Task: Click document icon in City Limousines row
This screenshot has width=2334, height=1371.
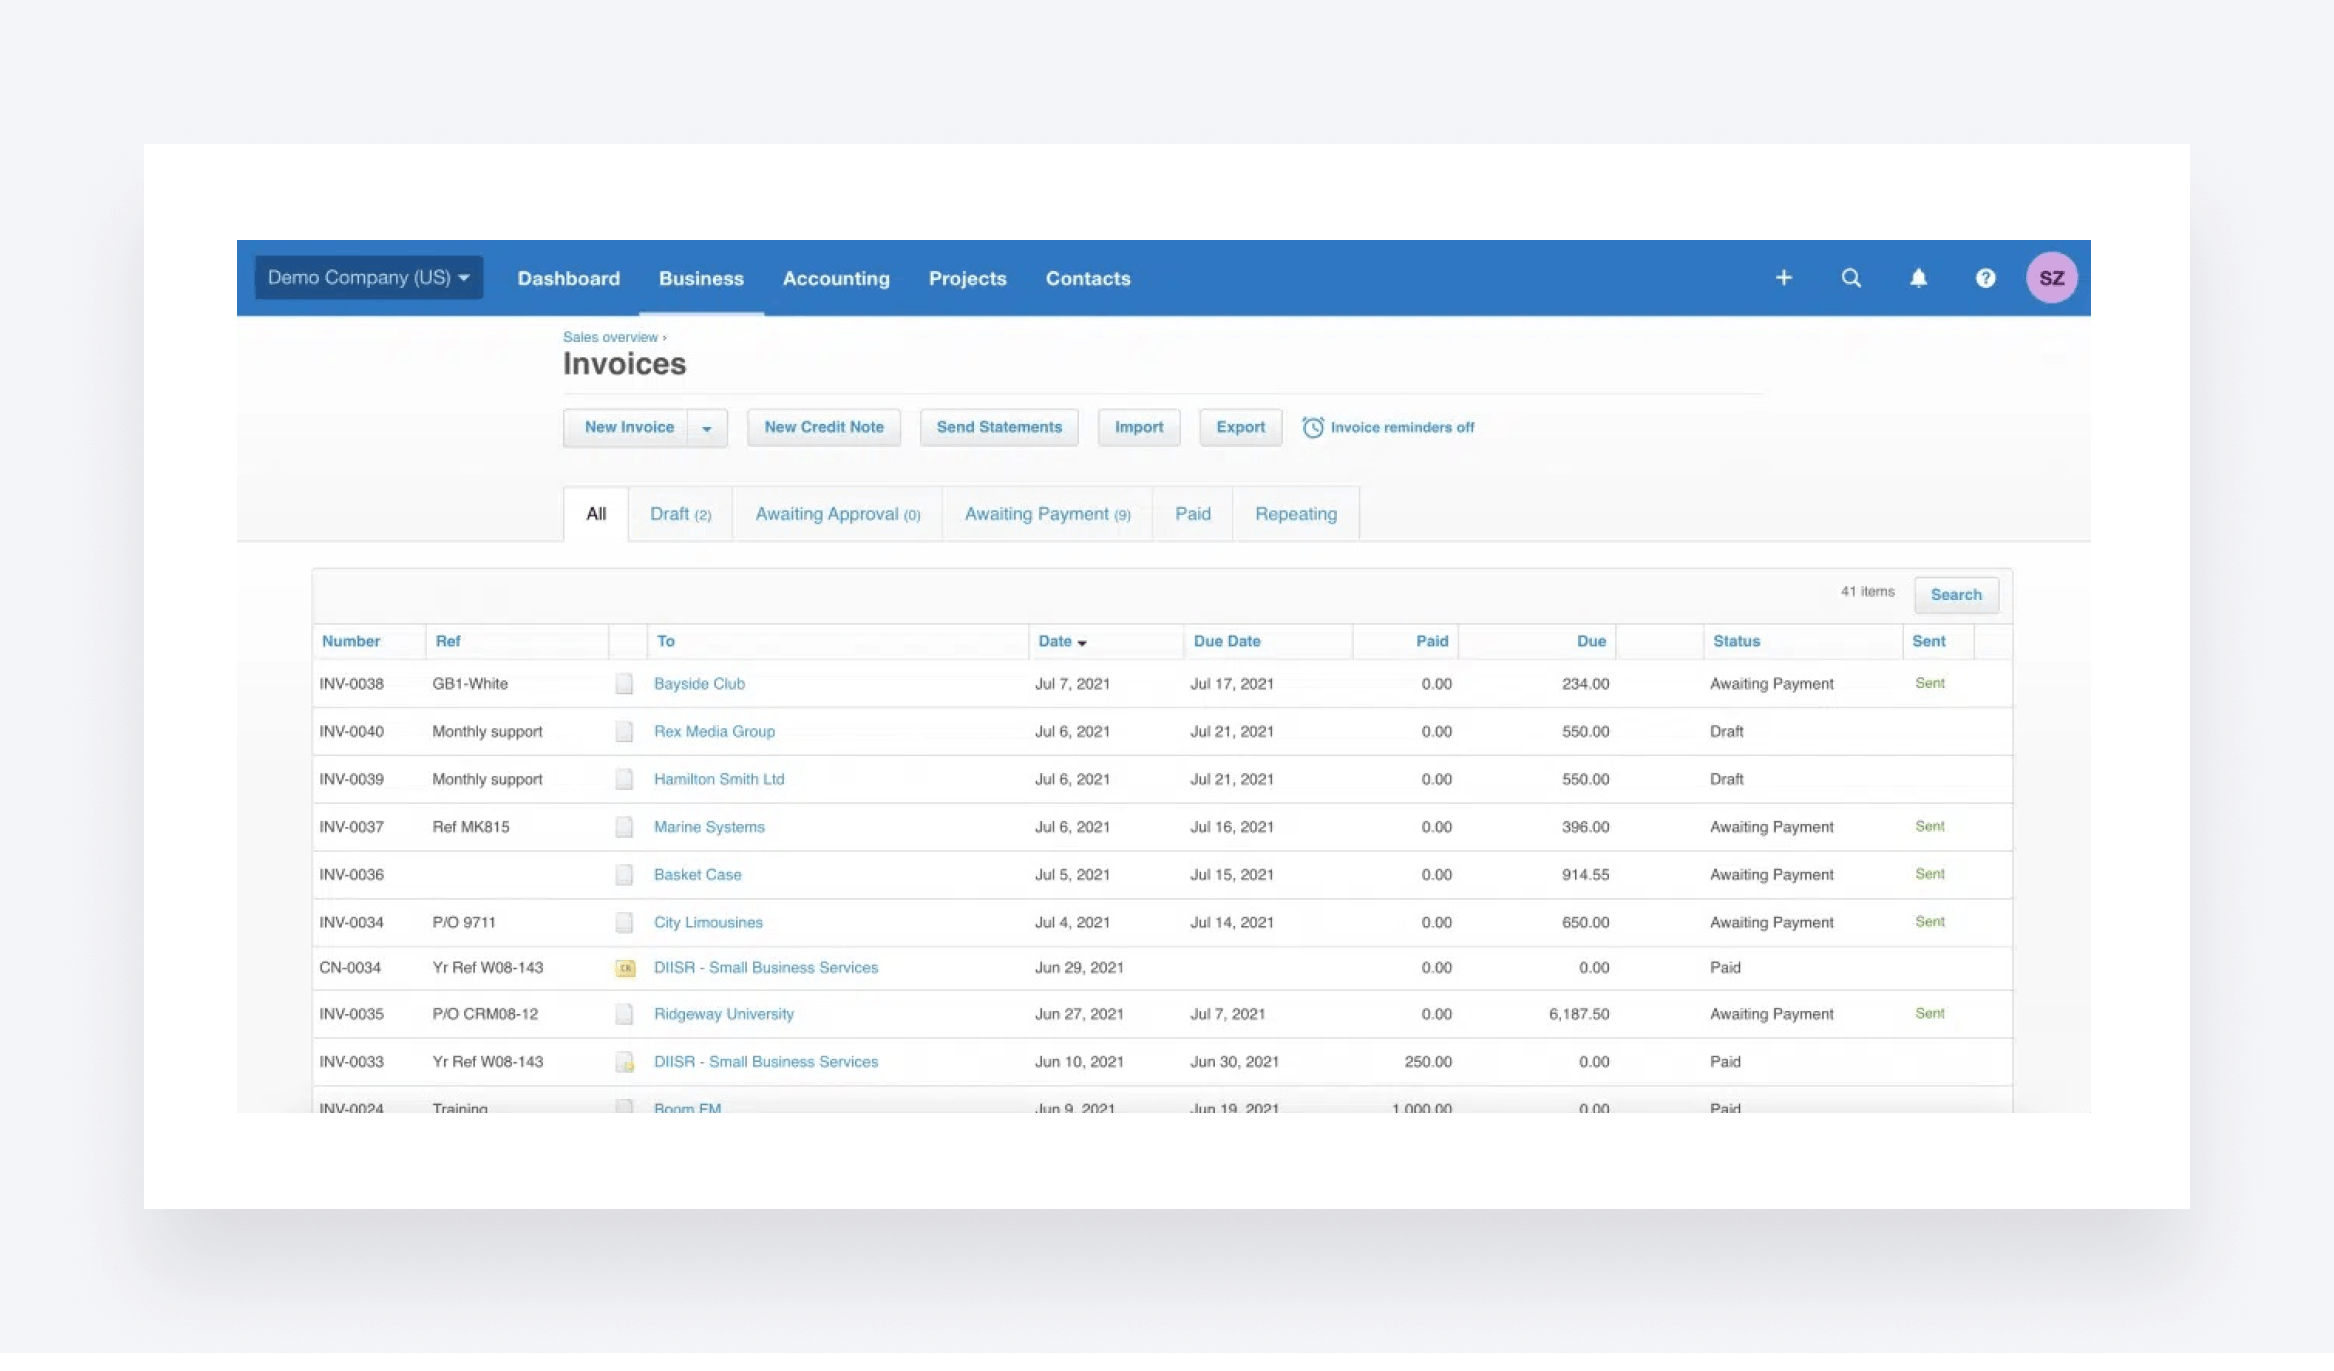Action: tap(624, 922)
